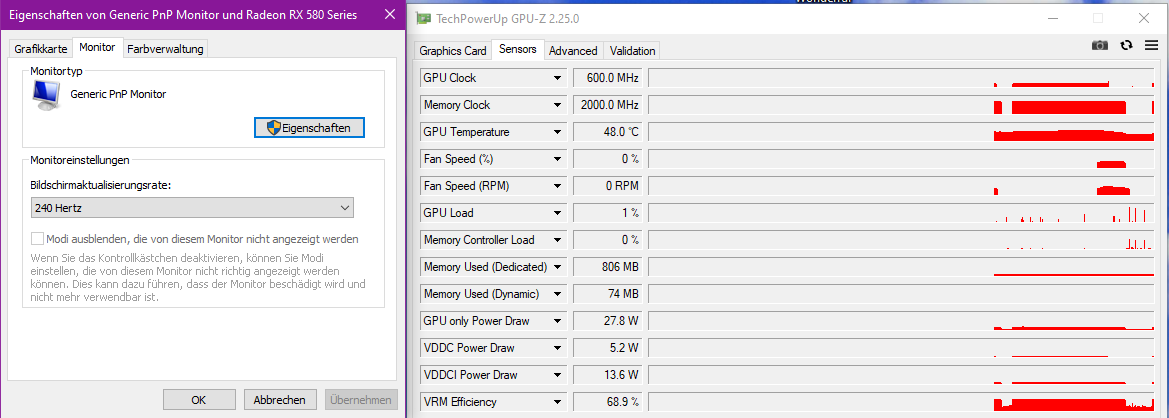Click the GPU-Z refresh icon
Viewport: 1169px width, 418px height.
[1127, 45]
